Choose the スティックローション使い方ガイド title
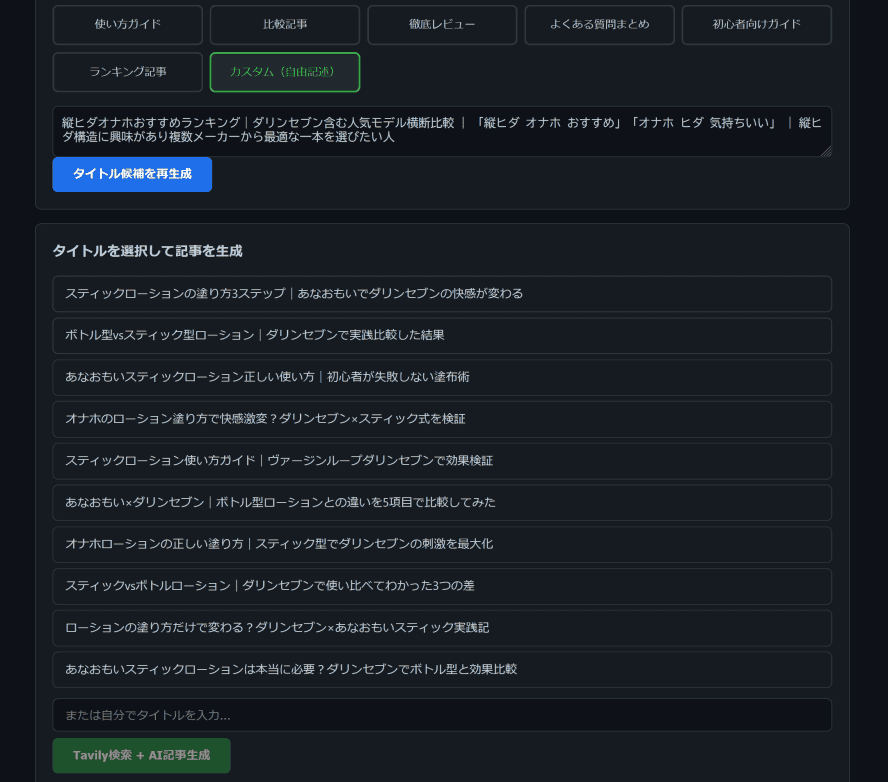 point(441,461)
